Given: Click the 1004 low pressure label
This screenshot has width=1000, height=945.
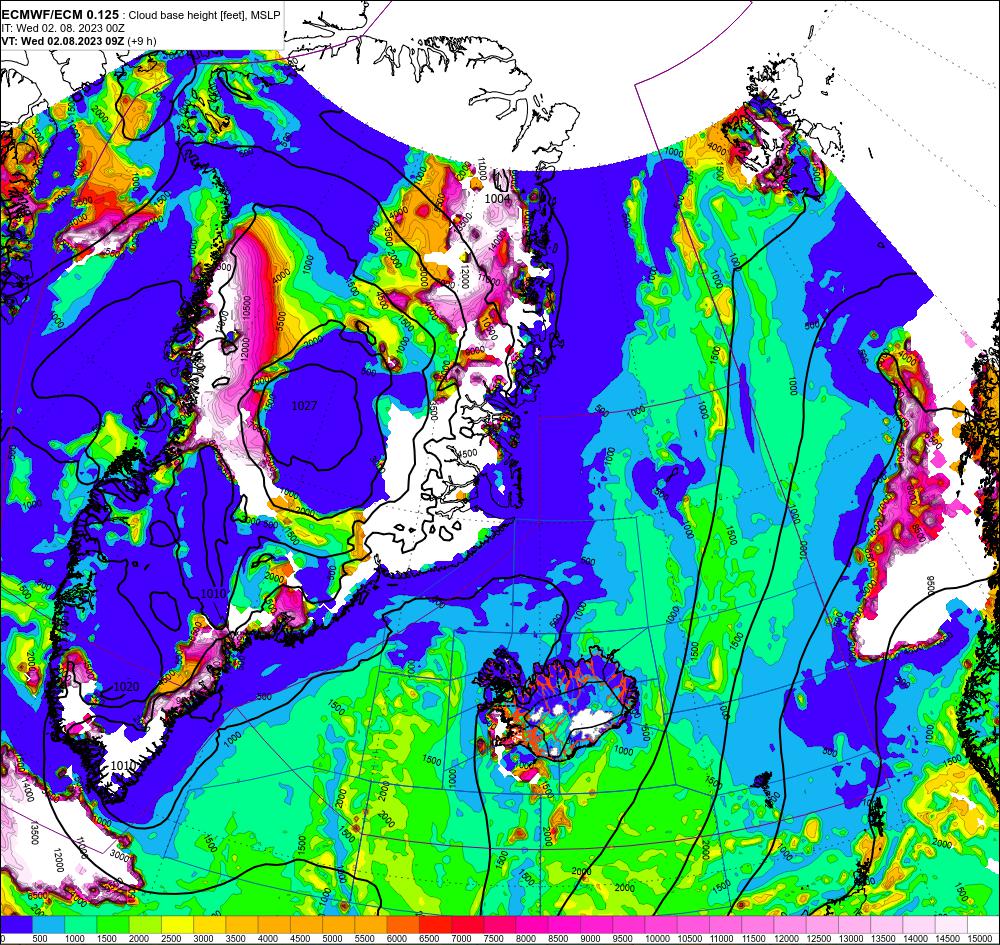Looking at the screenshot, I should tap(497, 199).
